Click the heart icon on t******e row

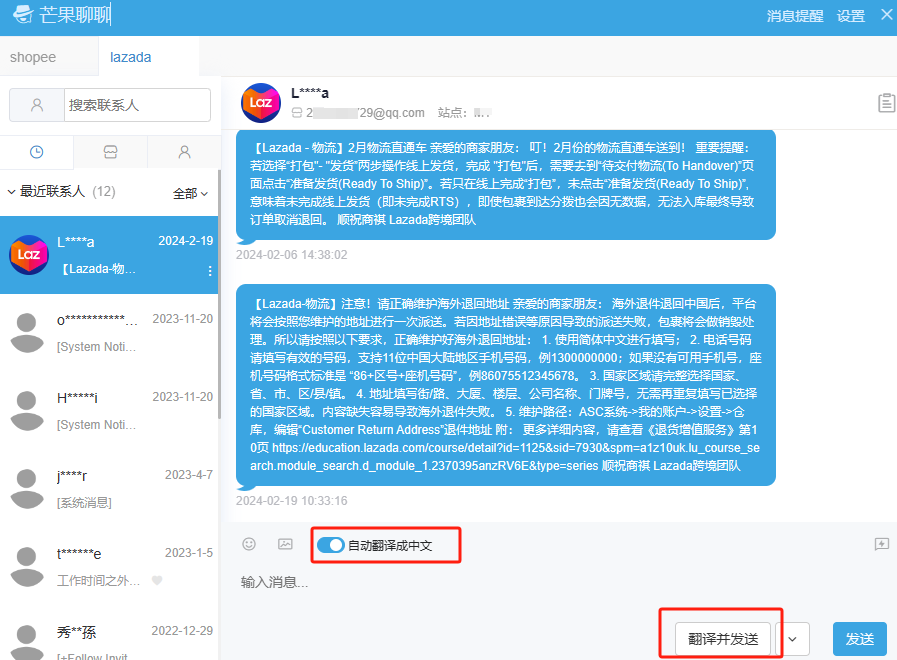pos(157,581)
